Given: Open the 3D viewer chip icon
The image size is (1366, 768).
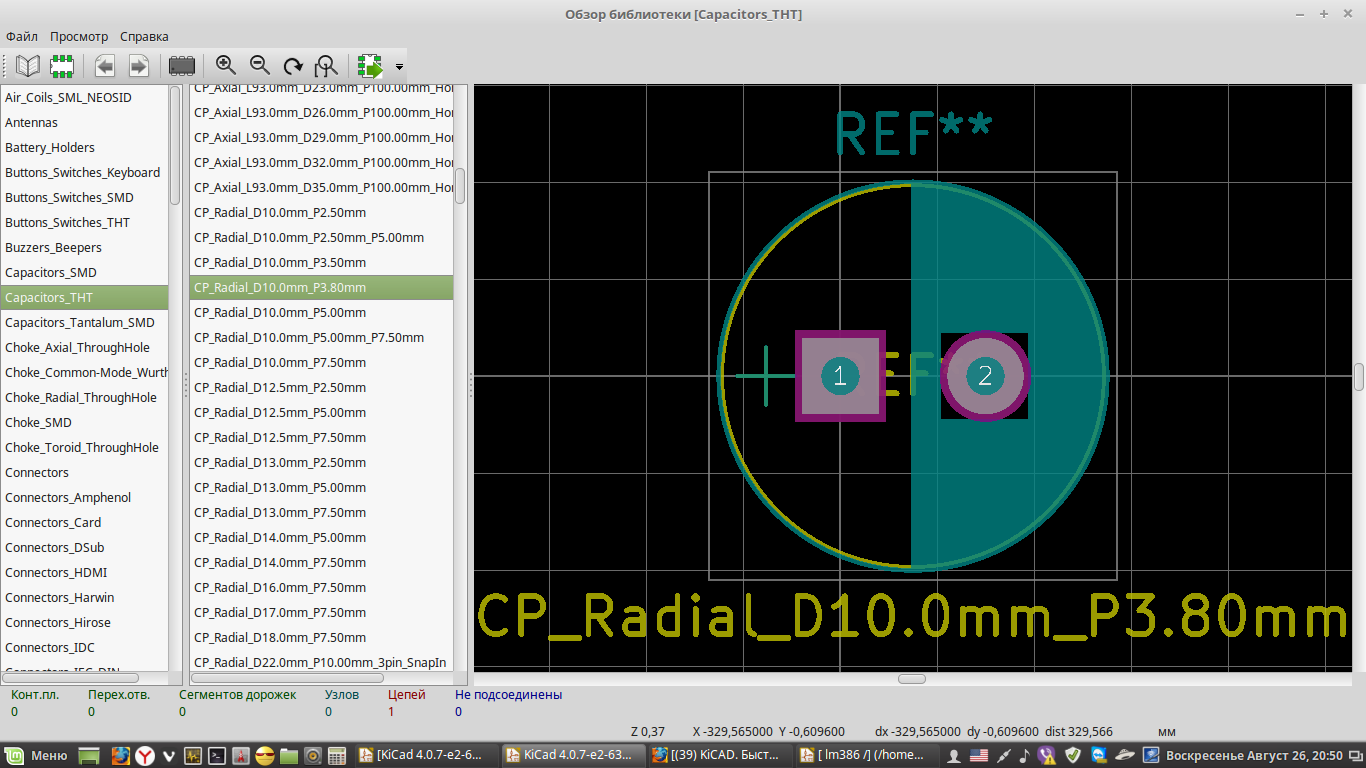Looking at the screenshot, I should pyautogui.click(x=182, y=66).
